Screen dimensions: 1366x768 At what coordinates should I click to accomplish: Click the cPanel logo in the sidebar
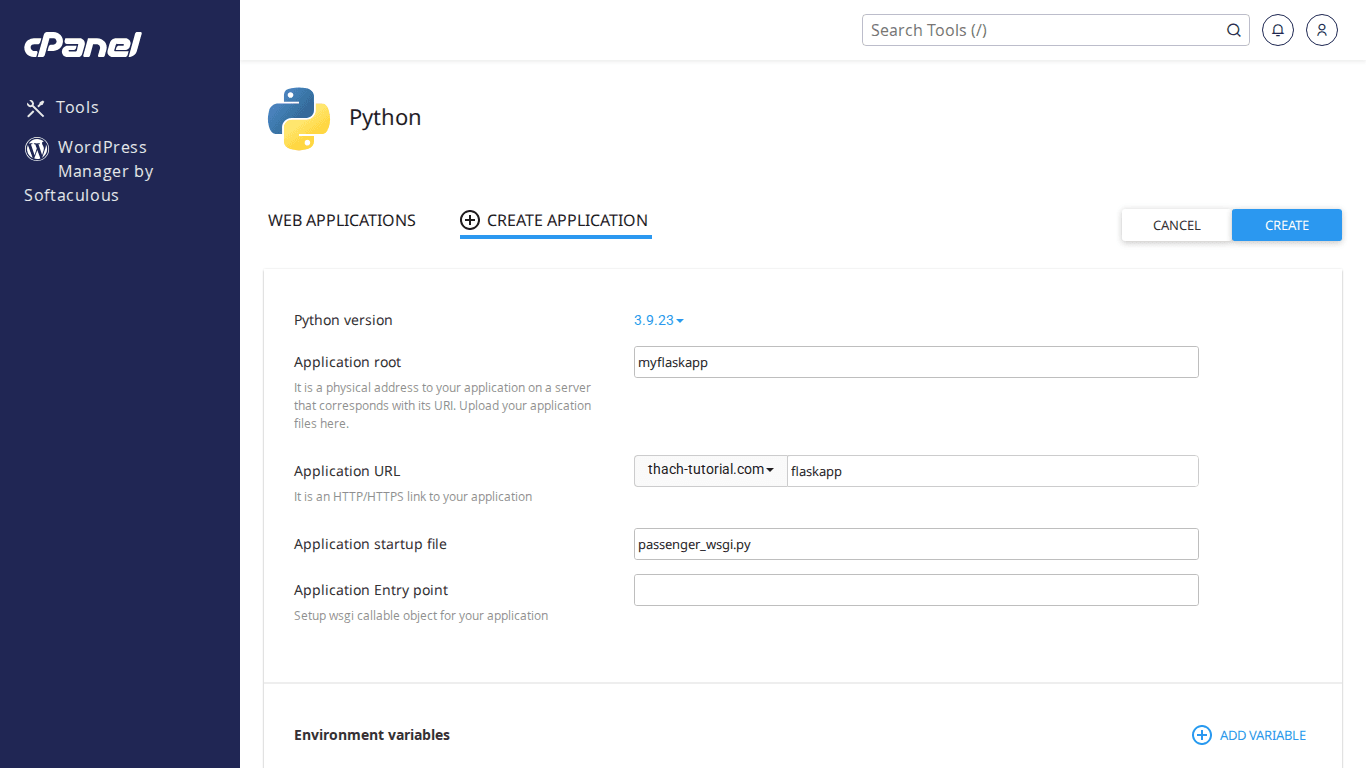pyautogui.click(x=82, y=44)
